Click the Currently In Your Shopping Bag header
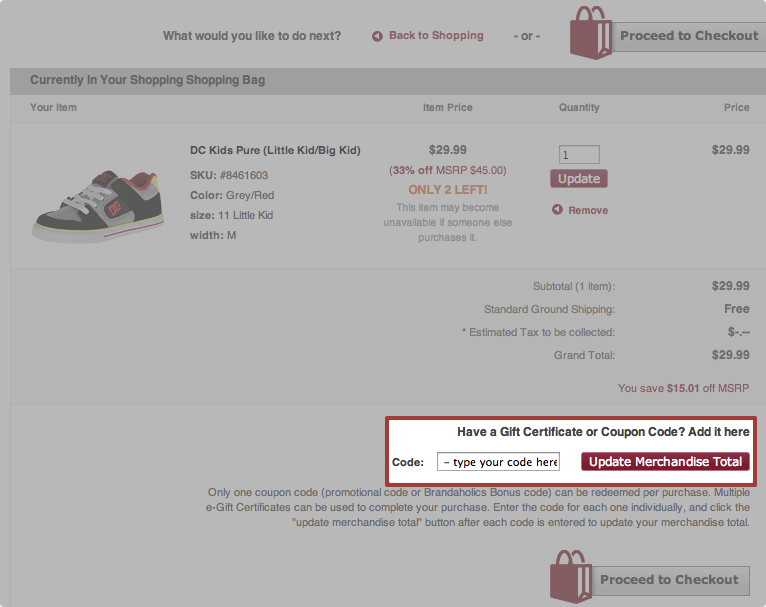 pos(147,80)
